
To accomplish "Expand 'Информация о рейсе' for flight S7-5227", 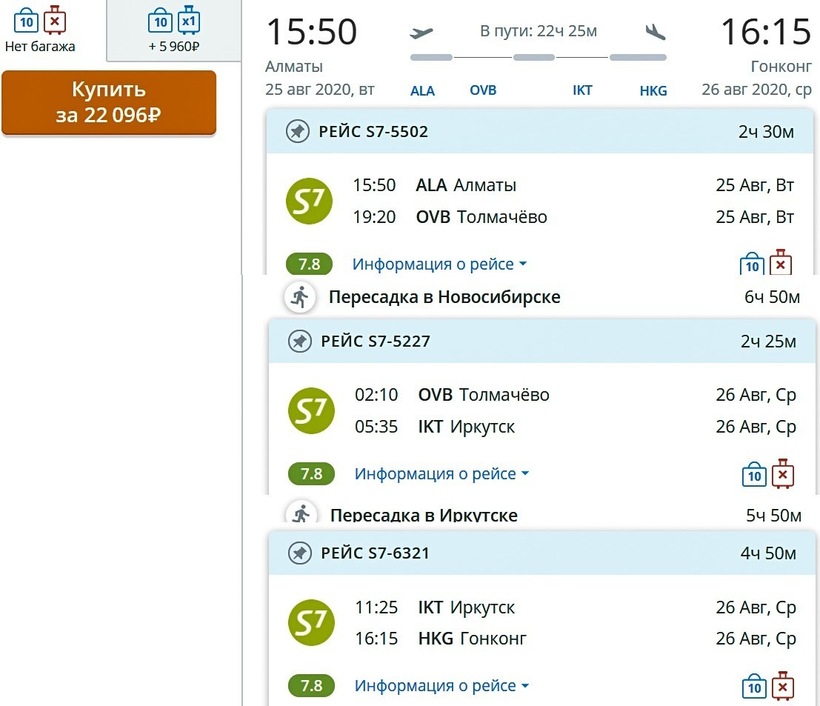I will pyautogui.click(x=442, y=474).
